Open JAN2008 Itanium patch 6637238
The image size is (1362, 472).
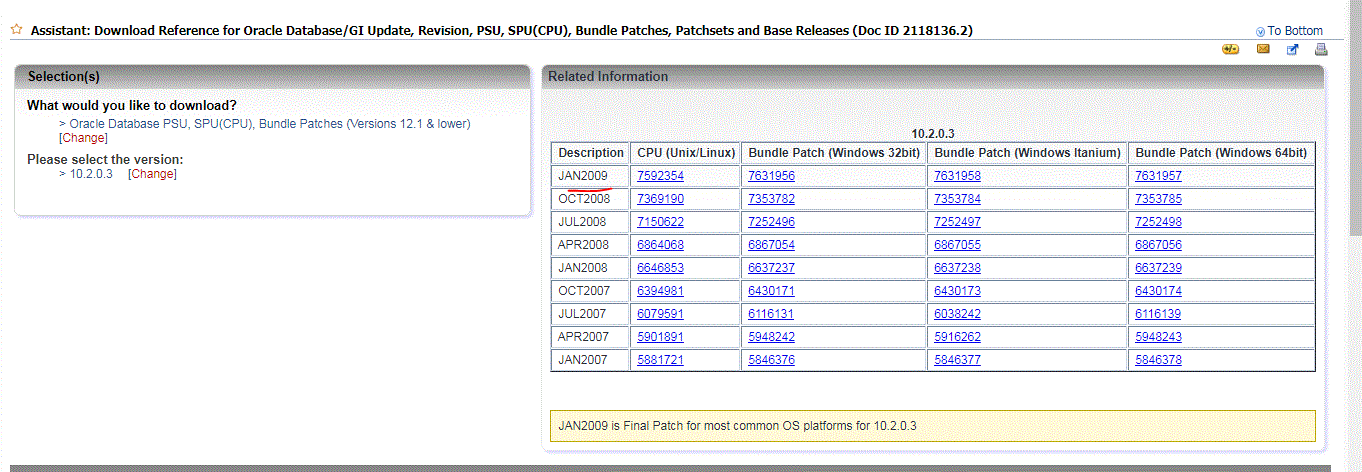pos(957,268)
